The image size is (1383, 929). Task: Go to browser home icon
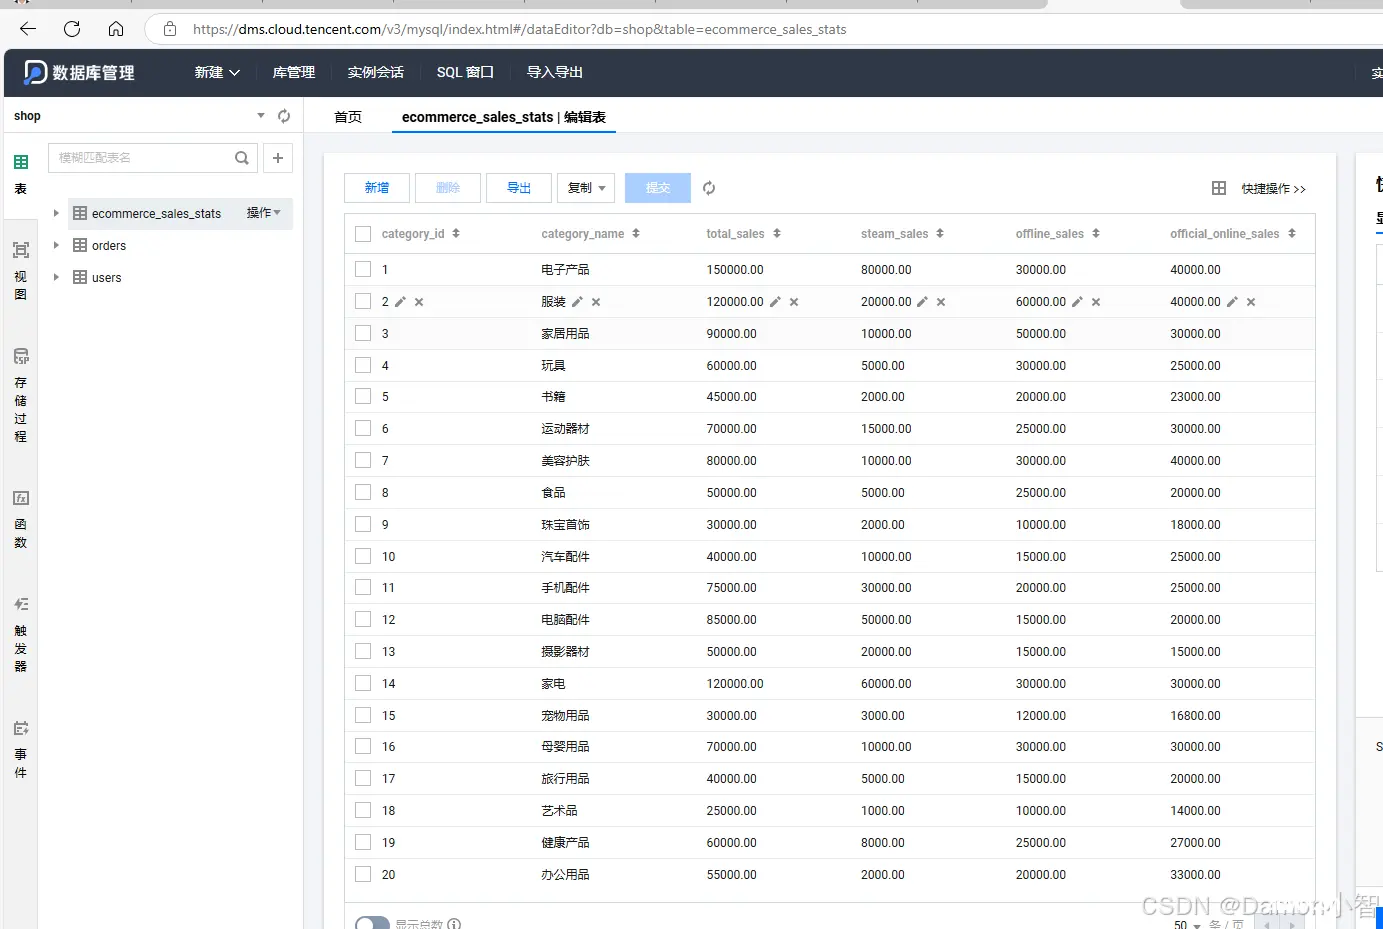tap(116, 29)
